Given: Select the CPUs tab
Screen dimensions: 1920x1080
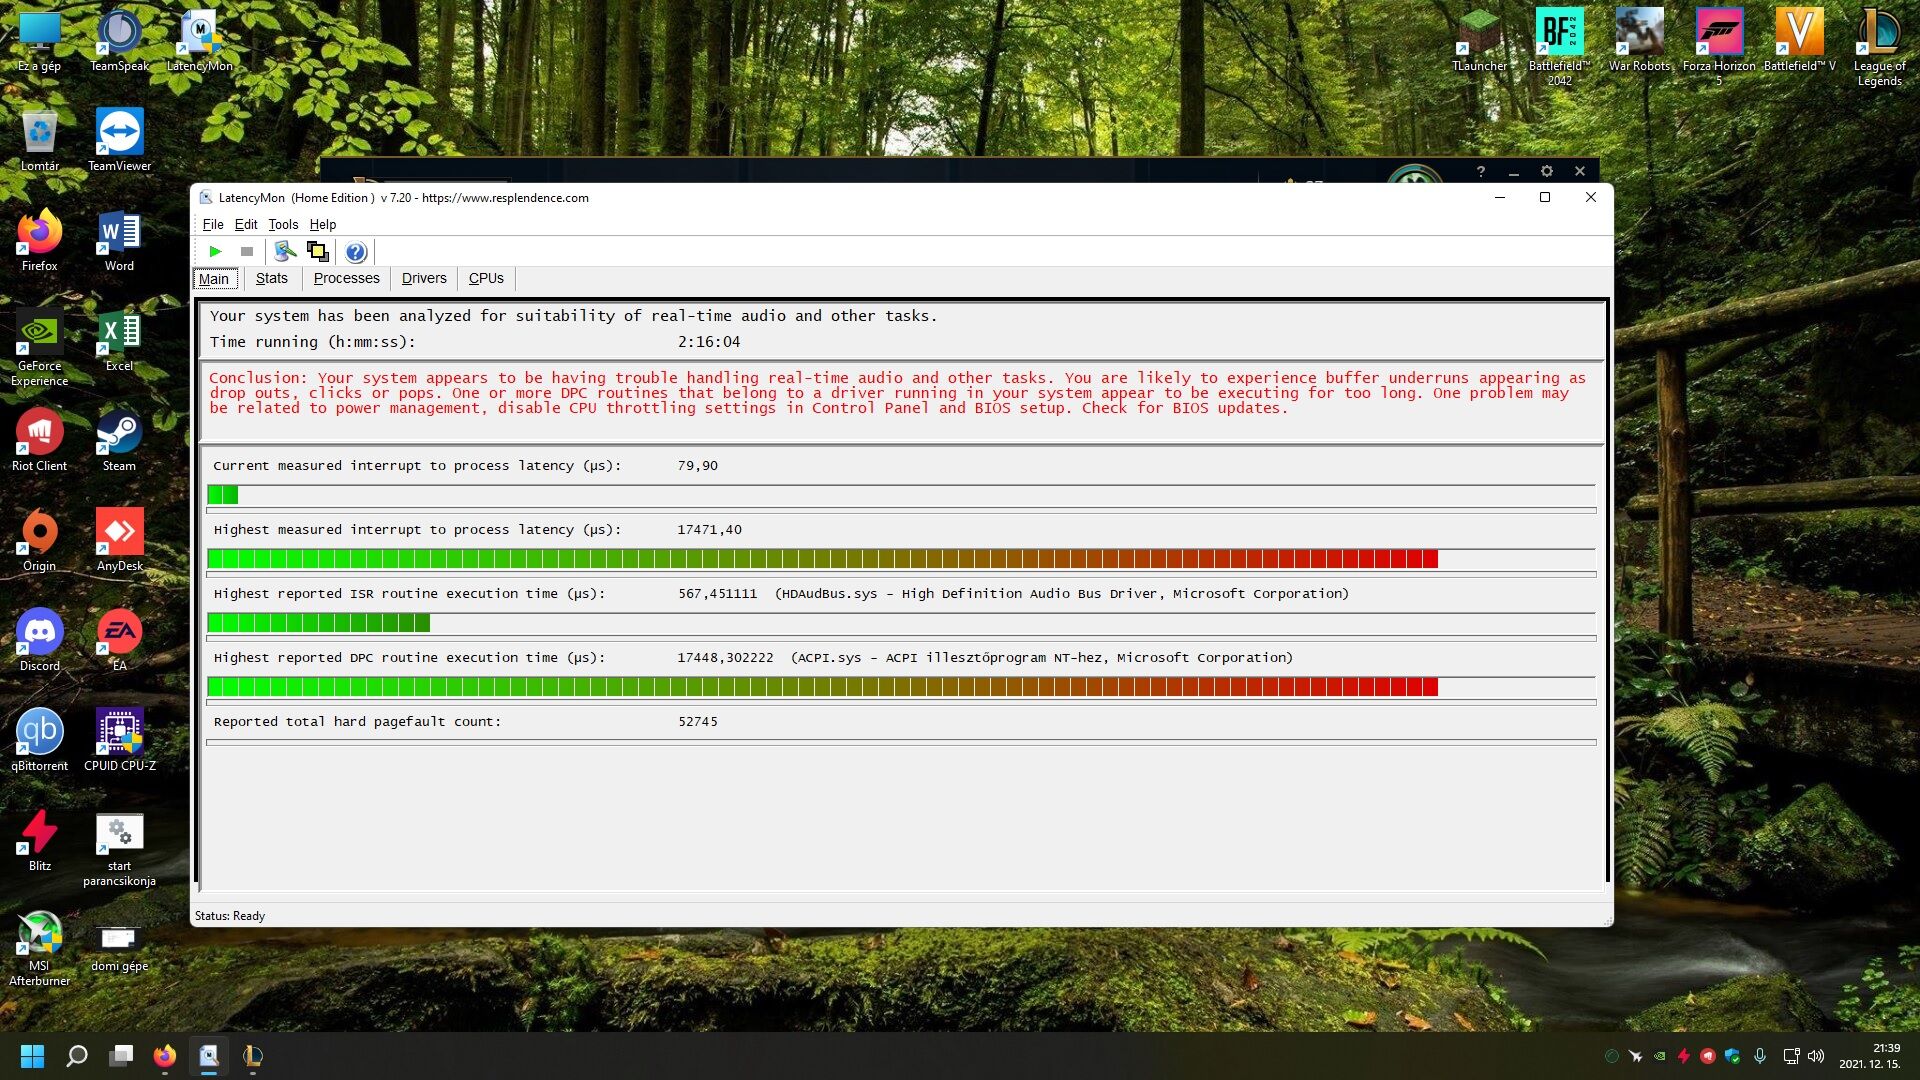Looking at the screenshot, I should coord(486,279).
